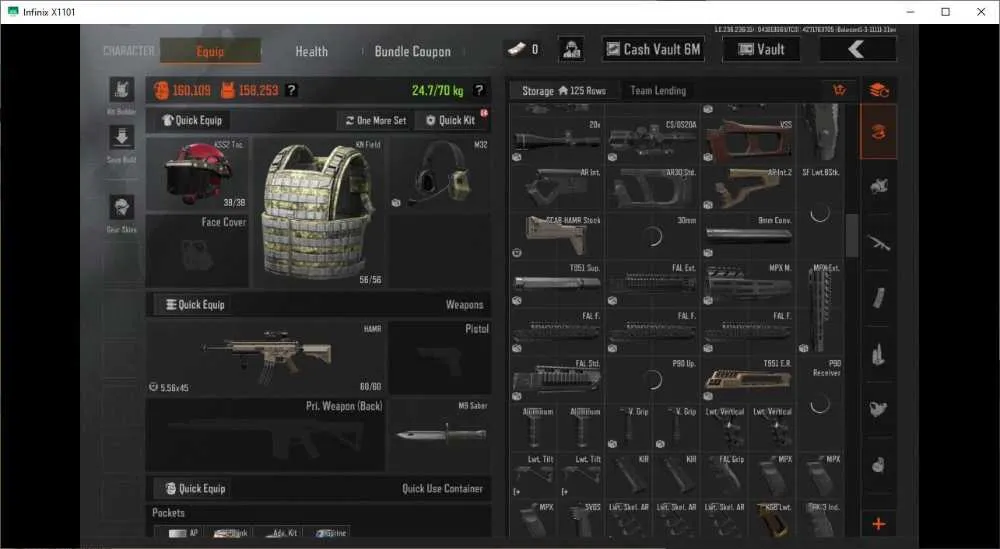Select the Storage 125 Rows tab
1000x549 pixels.
coord(564,91)
